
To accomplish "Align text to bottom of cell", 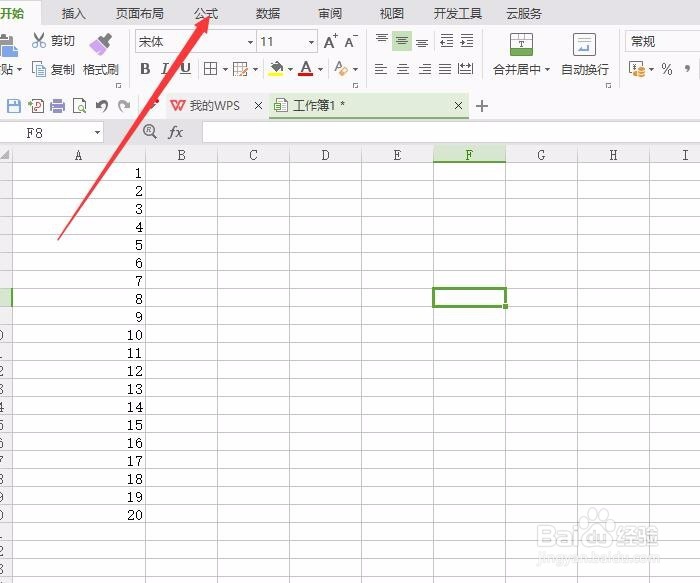I will pos(422,42).
